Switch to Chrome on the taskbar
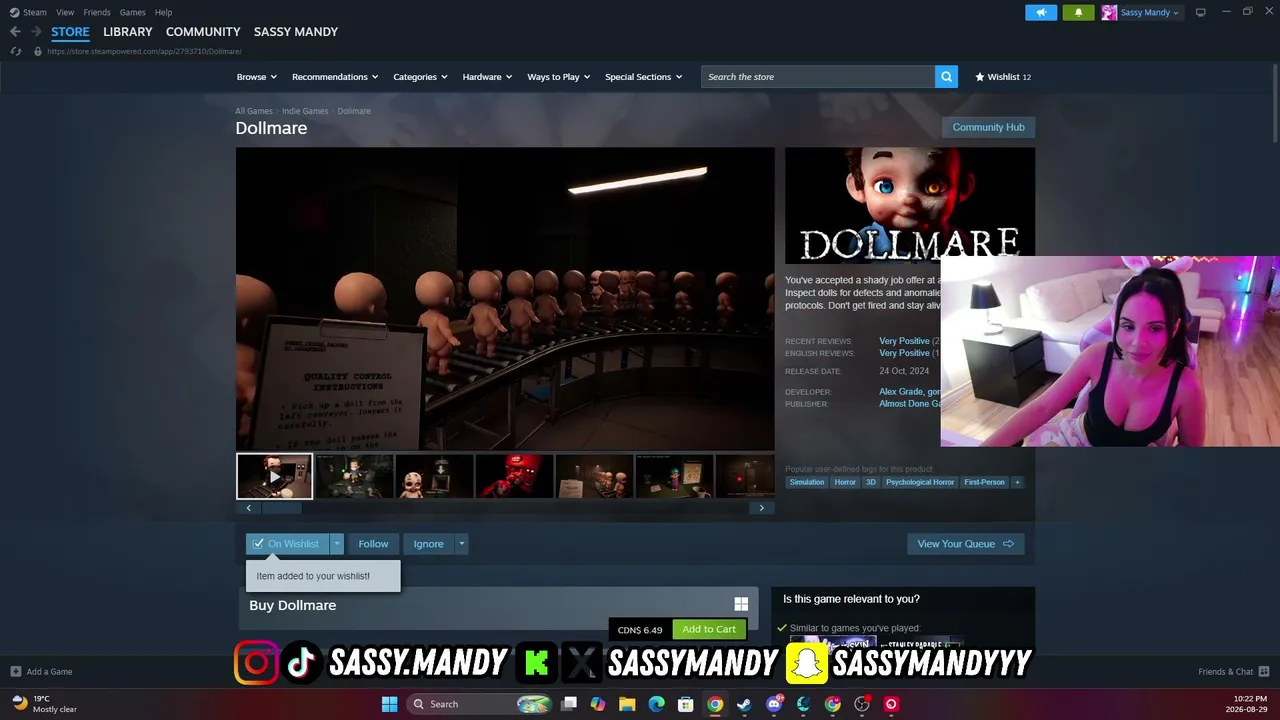This screenshot has width=1280, height=720. click(715, 704)
